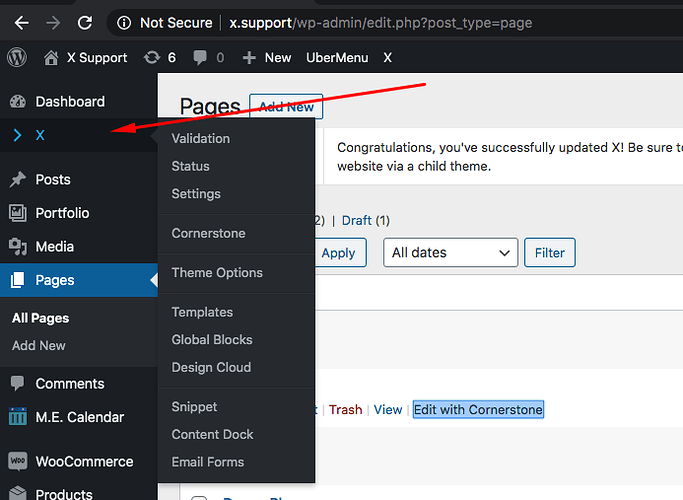Click New label in the admin bar
This screenshot has height=500, width=683.
pos(278,57)
